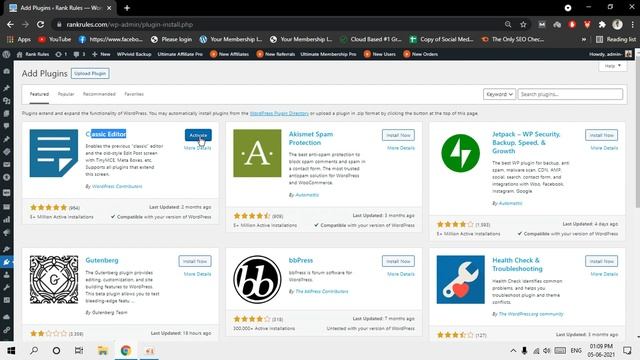Open Ultimate Affiliate Pro in admin bar
This screenshot has height=360, width=640.
pos(180,54)
